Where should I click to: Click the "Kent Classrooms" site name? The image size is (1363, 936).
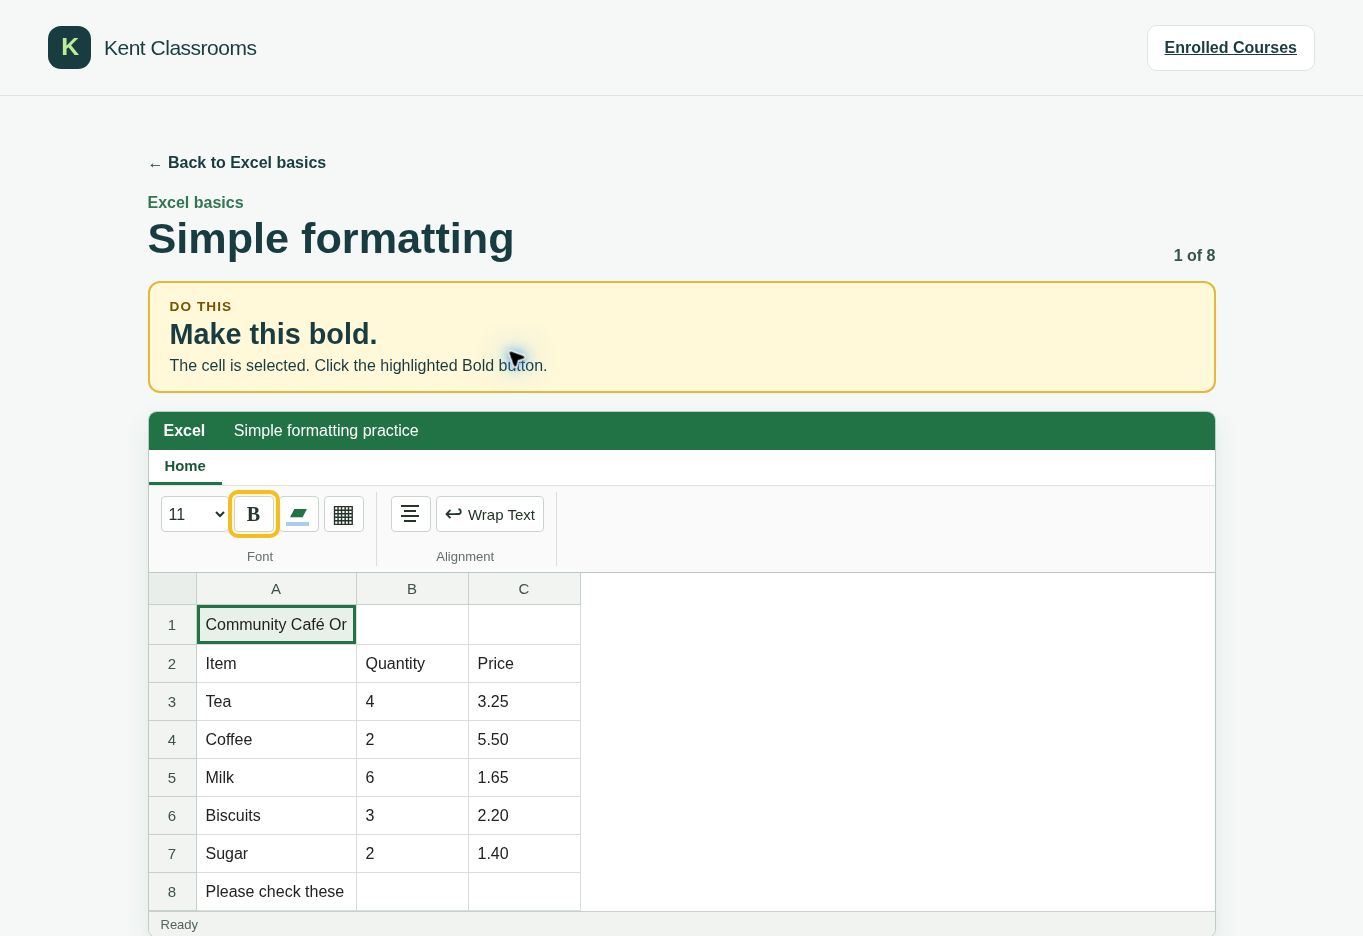(180, 48)
